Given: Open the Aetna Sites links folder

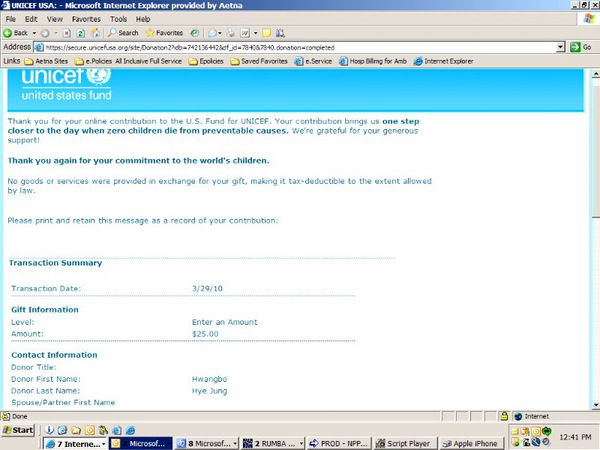Looking at the screenshot, I should pos(46,61).
